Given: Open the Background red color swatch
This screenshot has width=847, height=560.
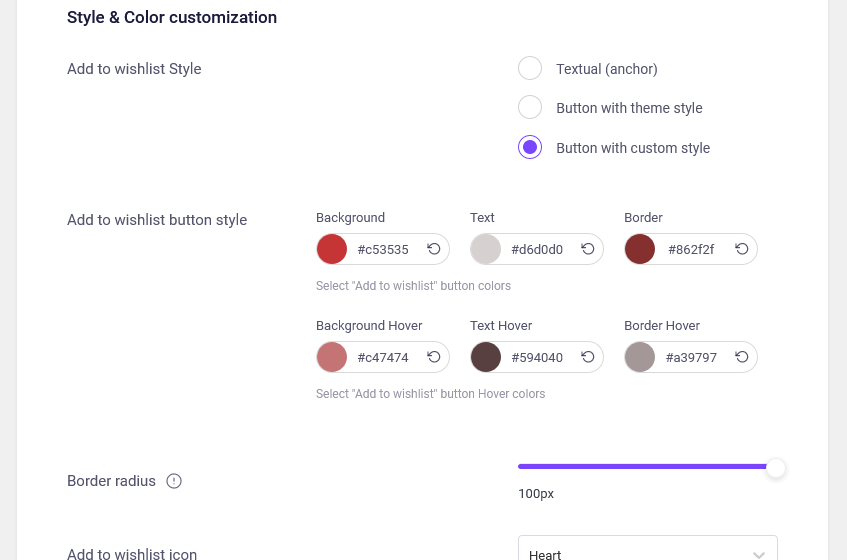Looking at the screenshot, I should [332, 249].
